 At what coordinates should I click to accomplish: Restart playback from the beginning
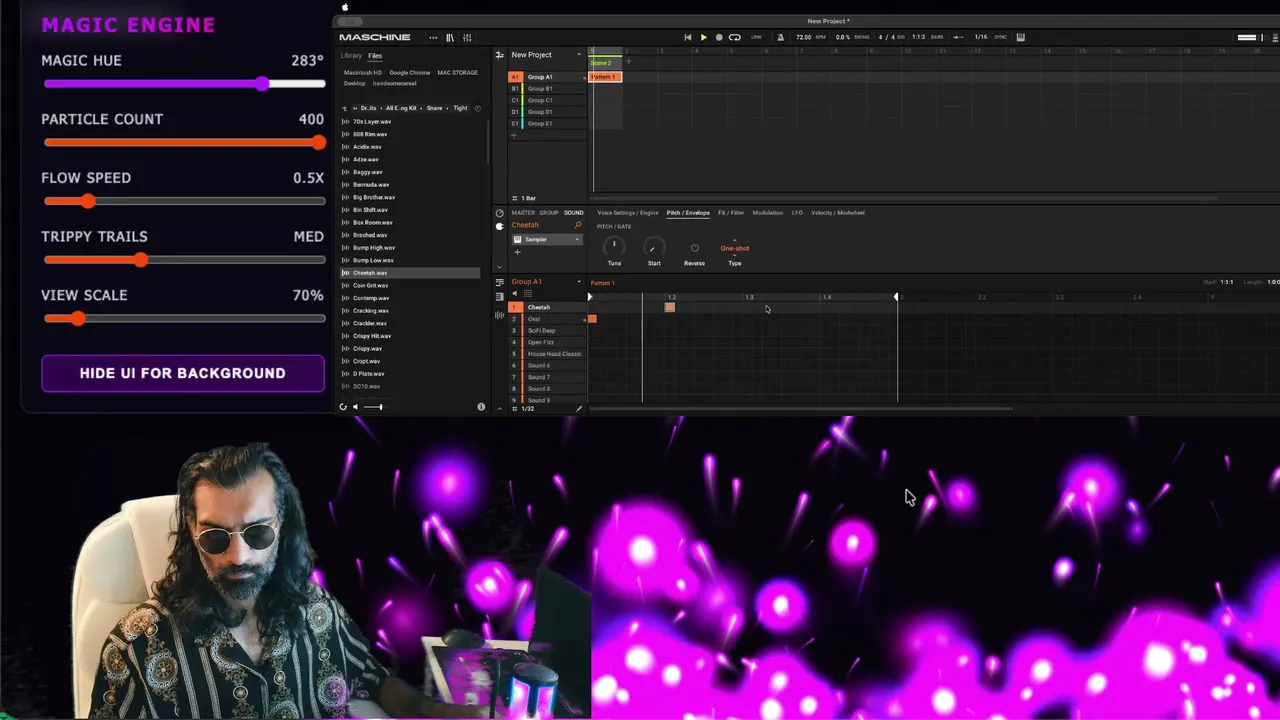(x=687, y=38)
